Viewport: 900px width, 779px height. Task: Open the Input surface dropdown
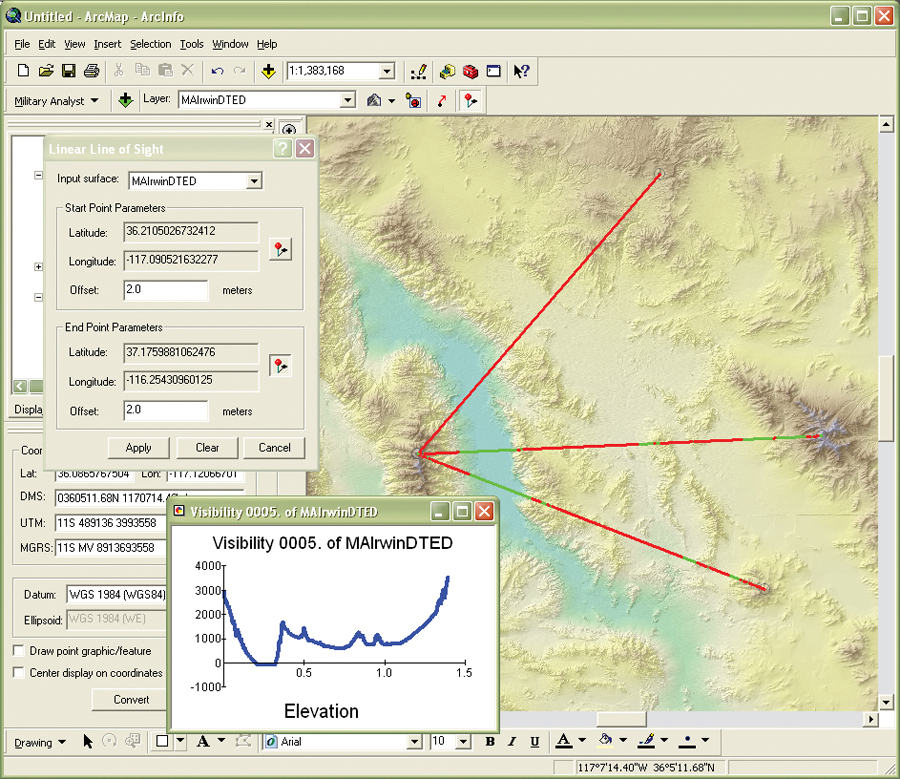pyautogui.click(x=254, y=181)
